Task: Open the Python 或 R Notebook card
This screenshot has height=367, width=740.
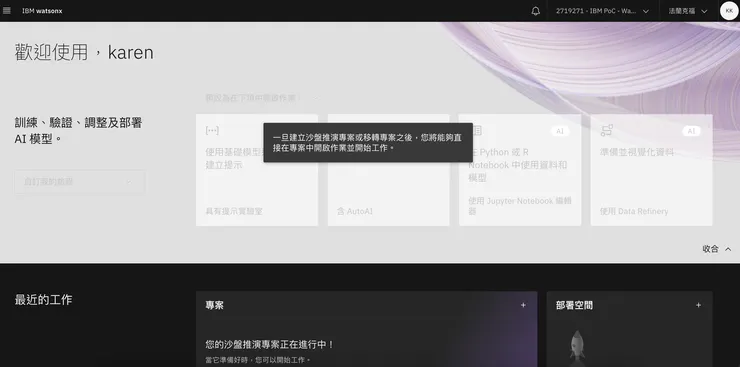Action: click(520, 170)
